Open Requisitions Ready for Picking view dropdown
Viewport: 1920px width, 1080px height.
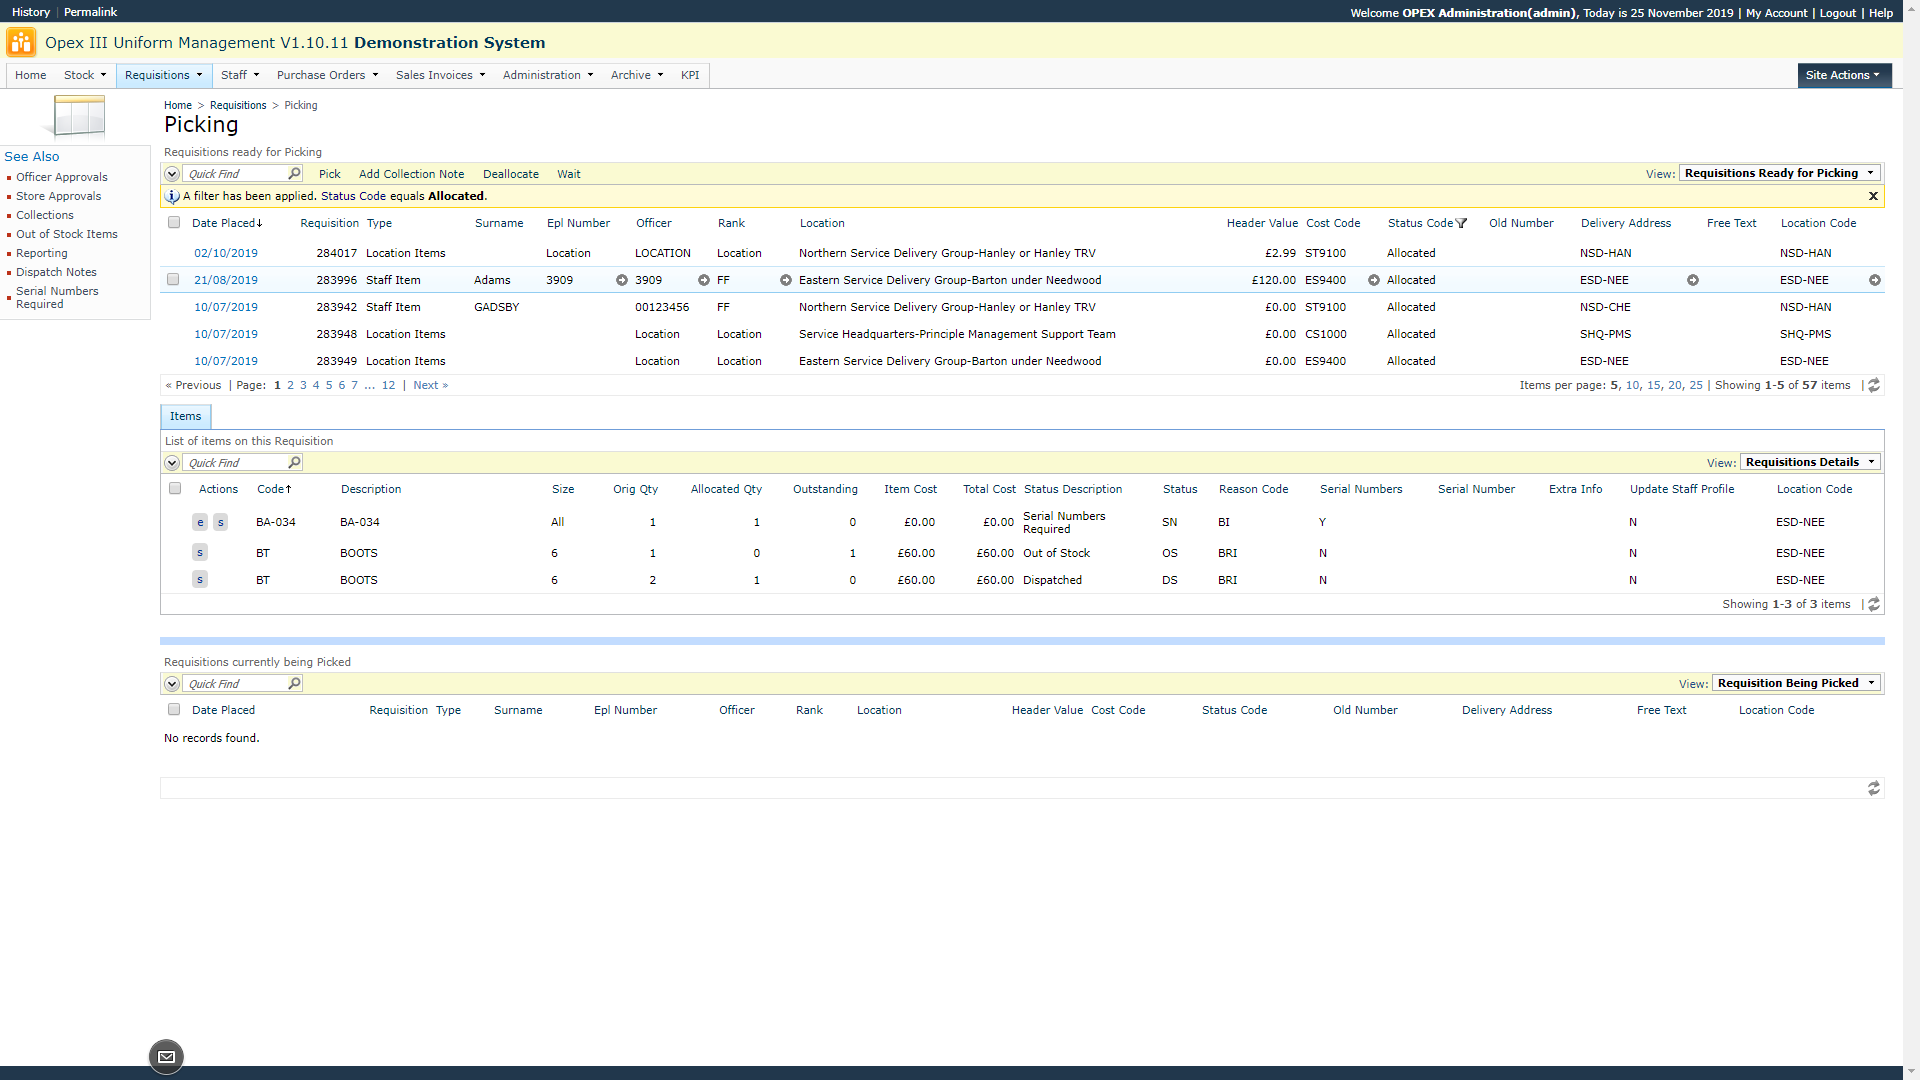(1779, 173)
